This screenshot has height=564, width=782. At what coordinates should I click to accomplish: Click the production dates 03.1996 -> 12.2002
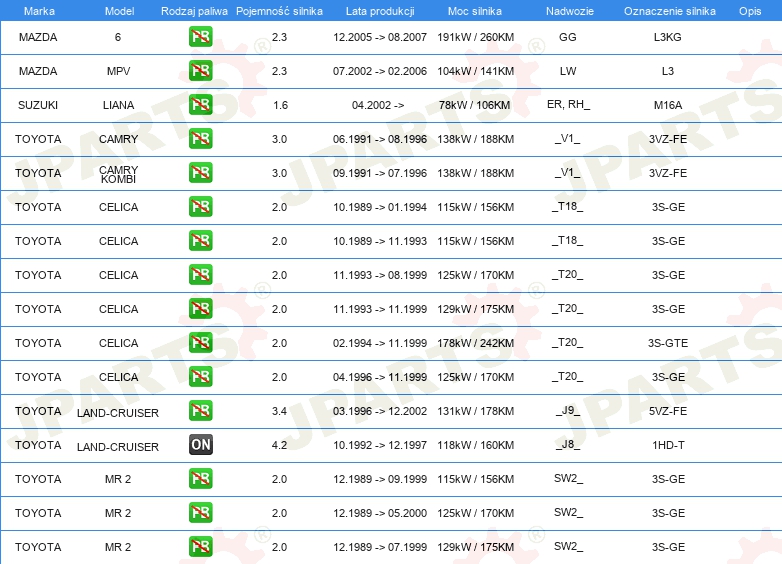[380, 411]
